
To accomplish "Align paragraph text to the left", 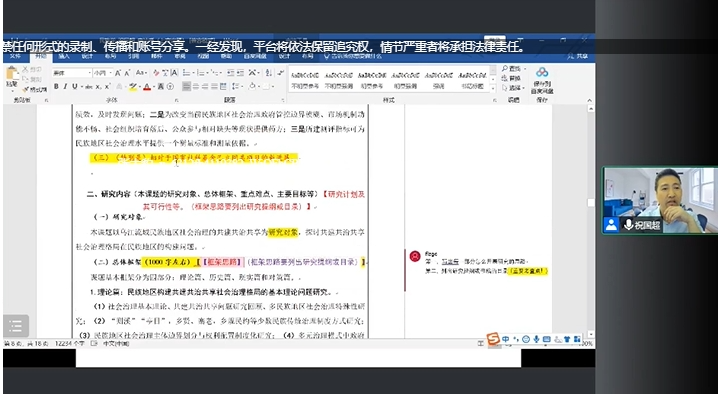I will (186, 87).
